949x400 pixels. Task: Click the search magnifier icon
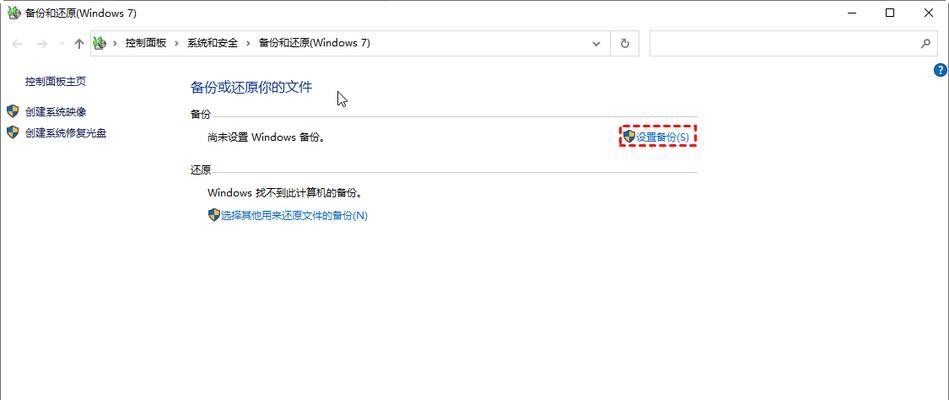[x=925, y=44]
